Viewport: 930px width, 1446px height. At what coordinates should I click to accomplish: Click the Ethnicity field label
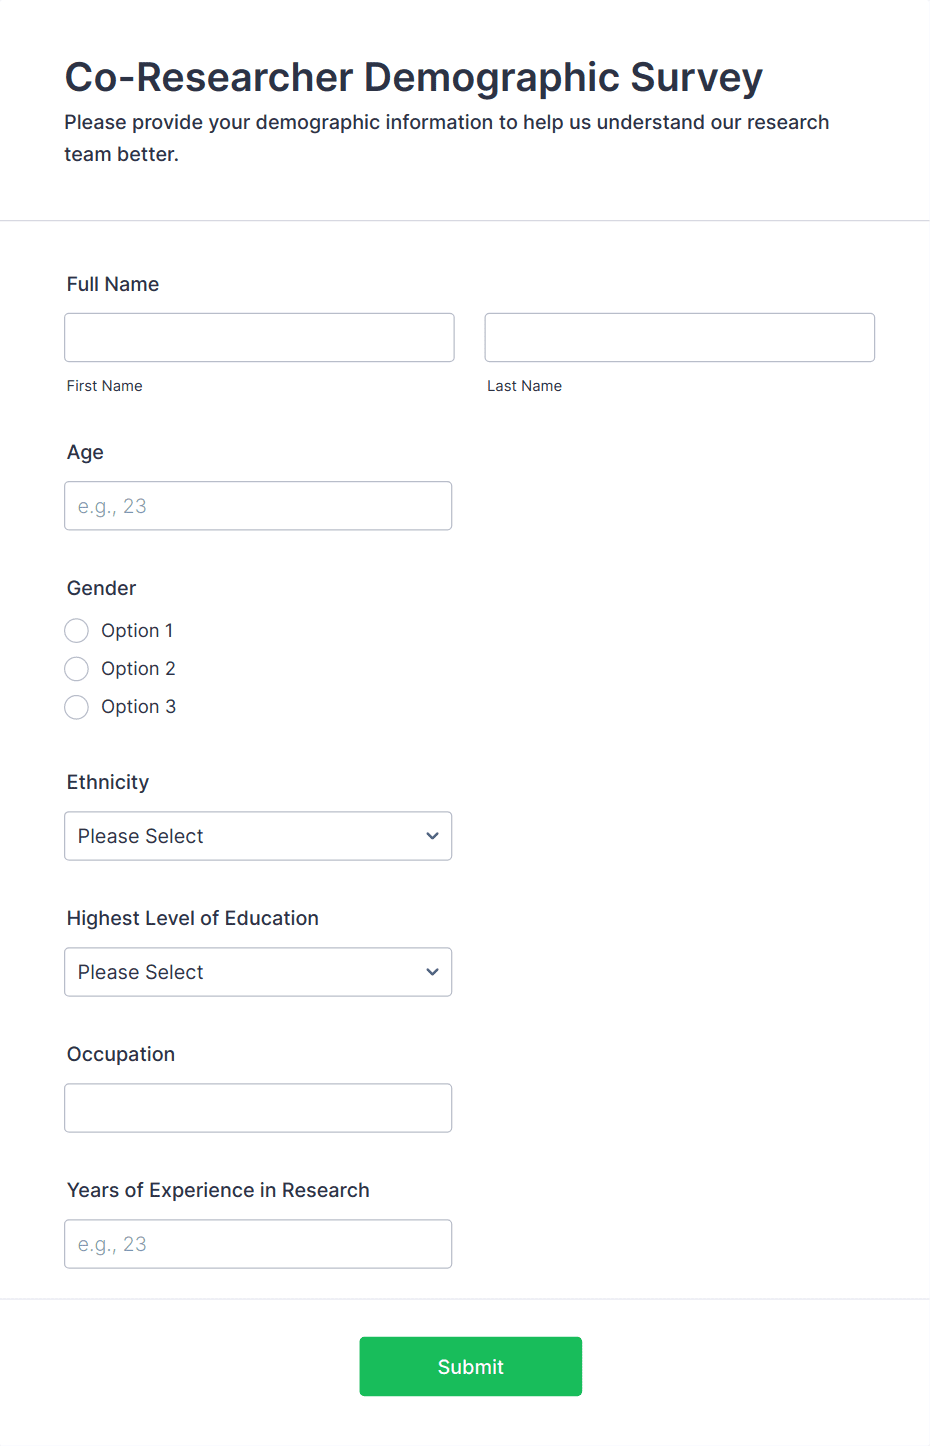click(x=108, y=782)
